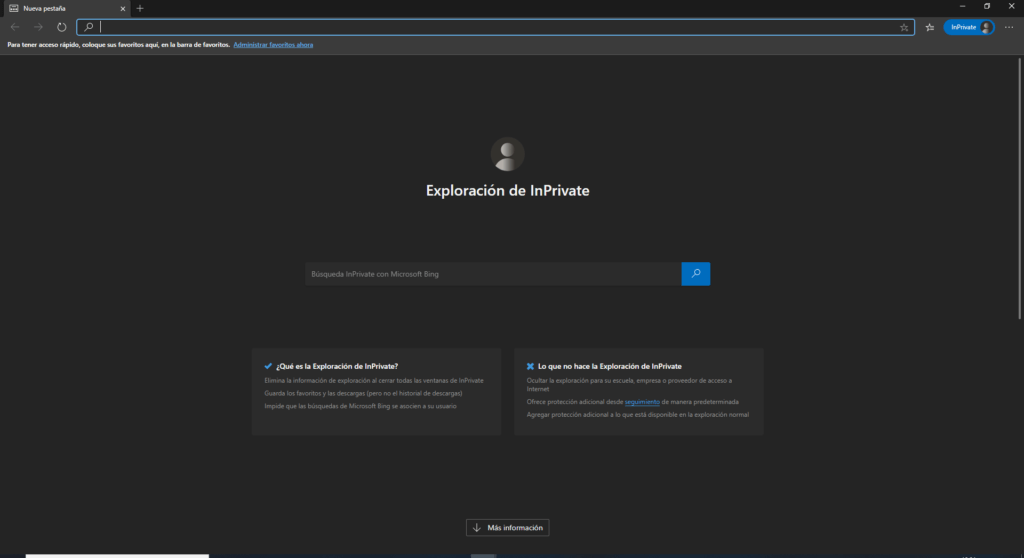The image size is (1024, 558).
Task: Click the Exploración de InPrivate heading
Action: 507,191
